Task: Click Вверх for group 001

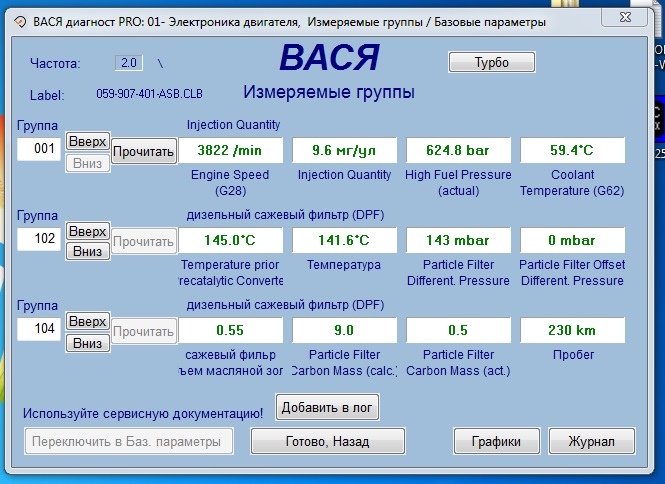Action: tap(88, 141)
